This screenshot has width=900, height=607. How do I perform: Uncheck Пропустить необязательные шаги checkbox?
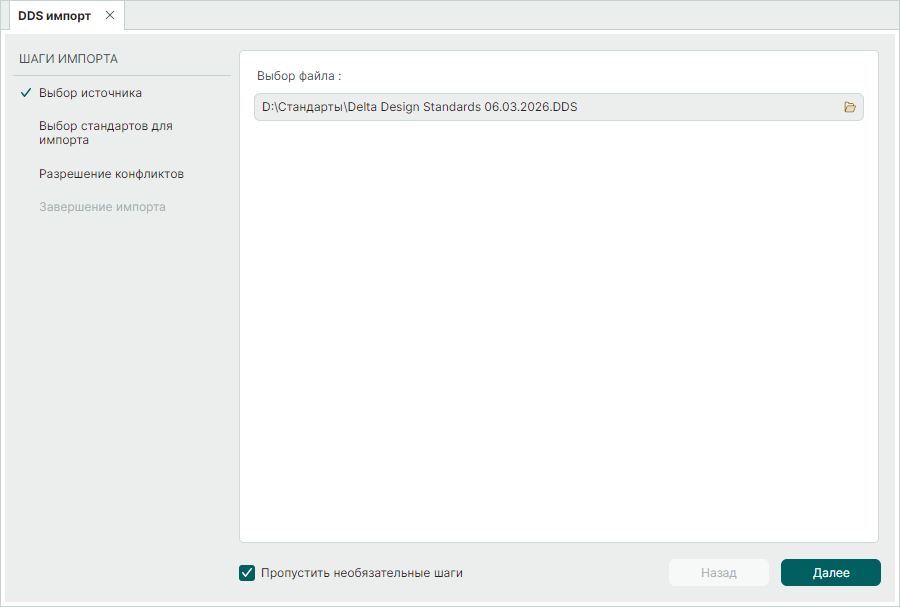pyautogui.click(x=247, y=573)
